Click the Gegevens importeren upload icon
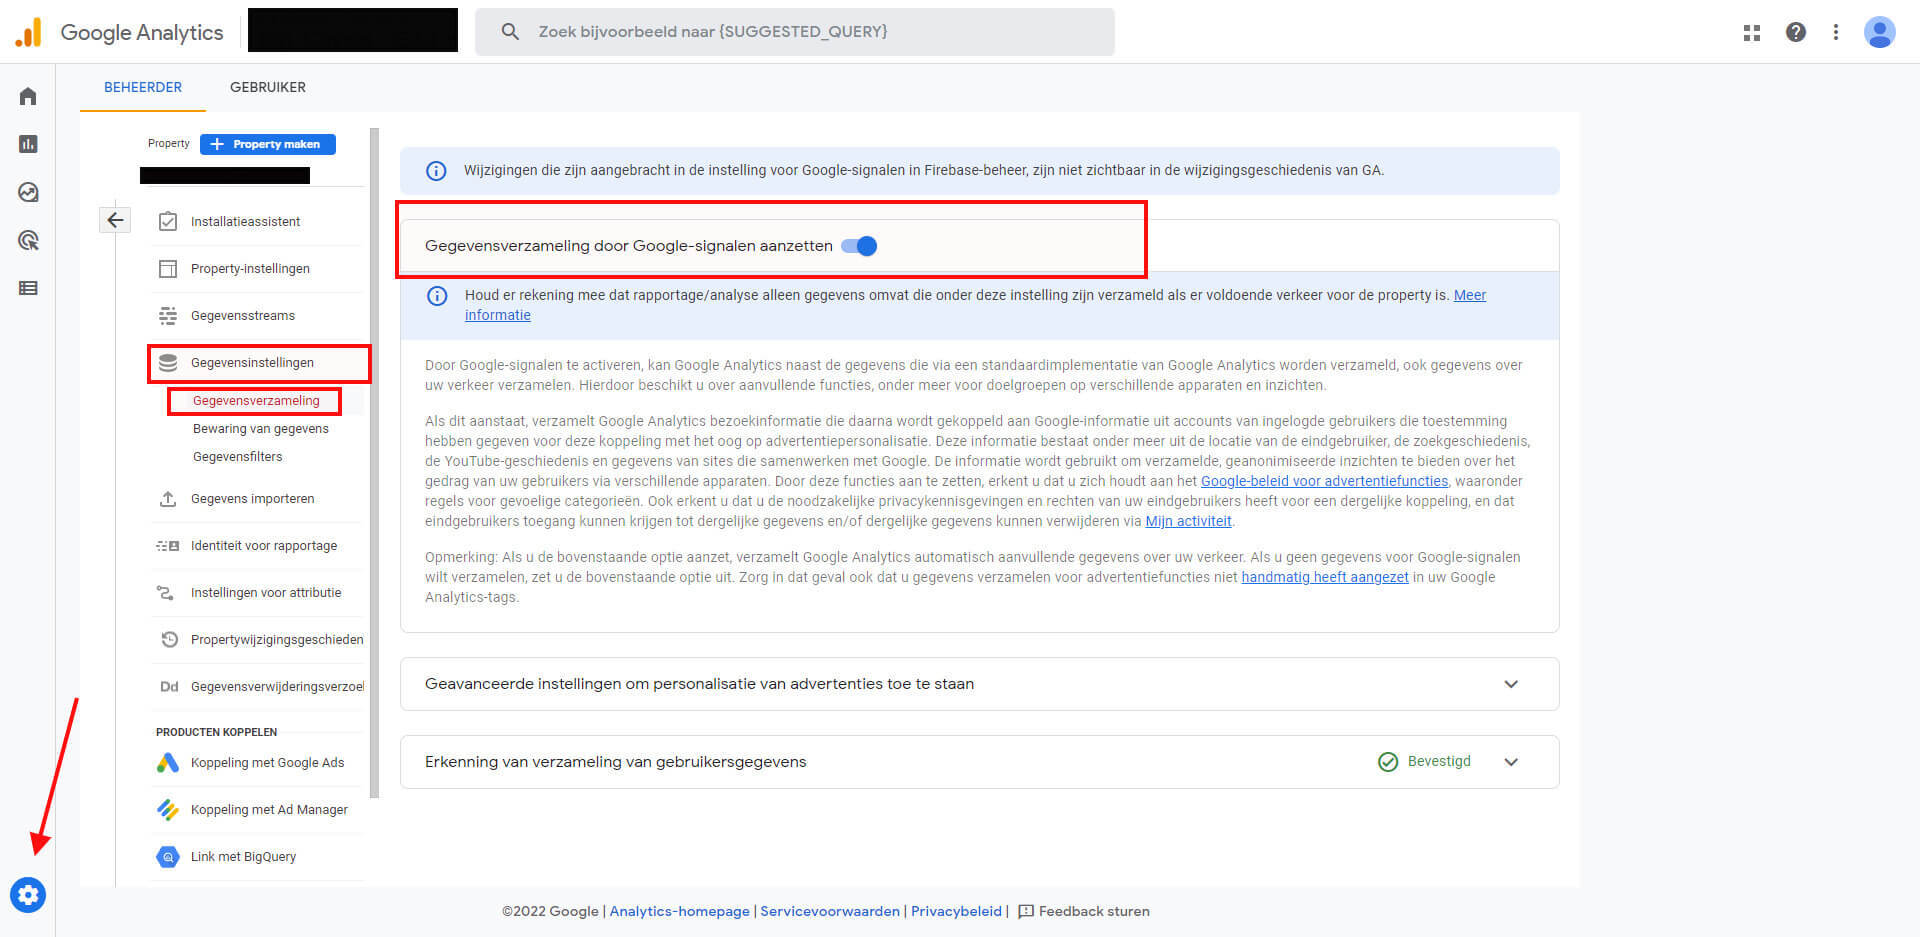The width and height of the screenshot is (1920, 937). 168,498
